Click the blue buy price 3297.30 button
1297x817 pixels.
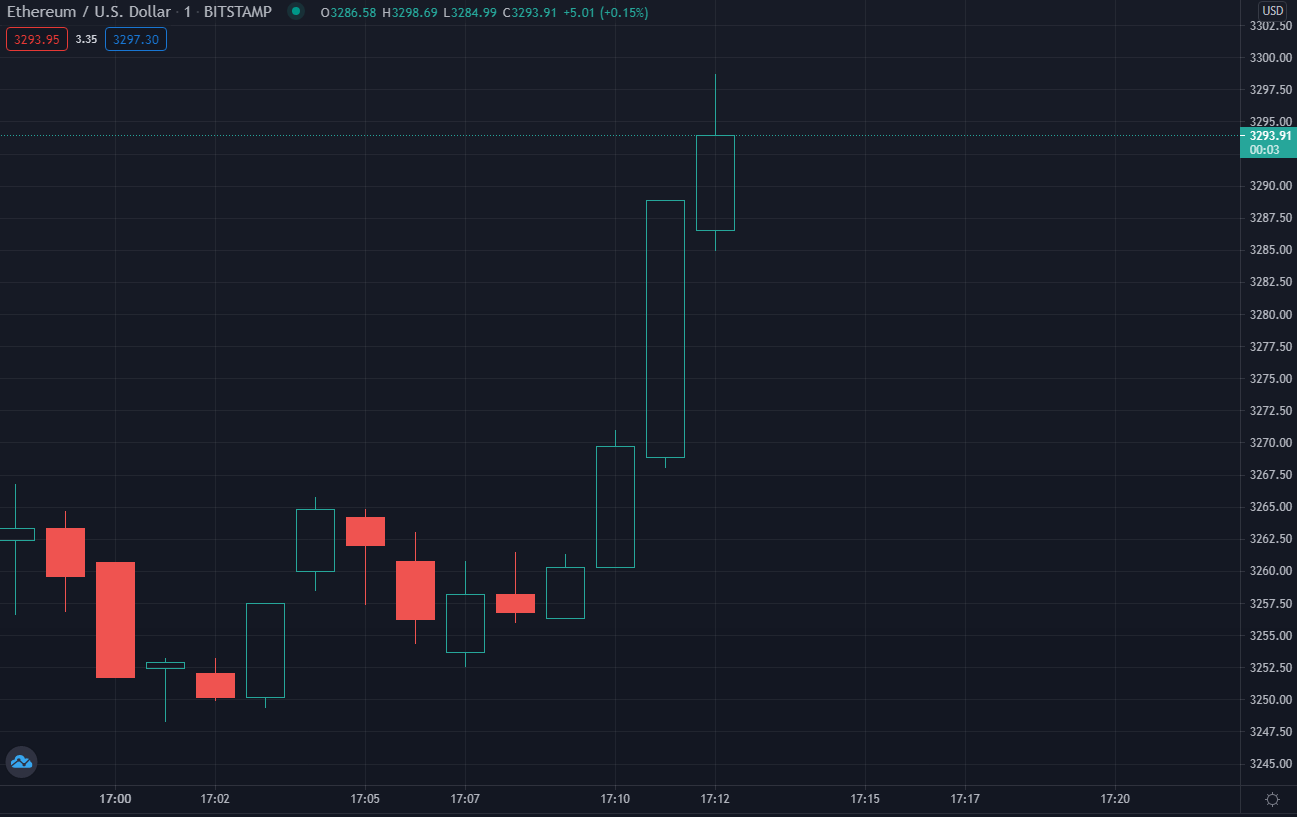point(136,39)
